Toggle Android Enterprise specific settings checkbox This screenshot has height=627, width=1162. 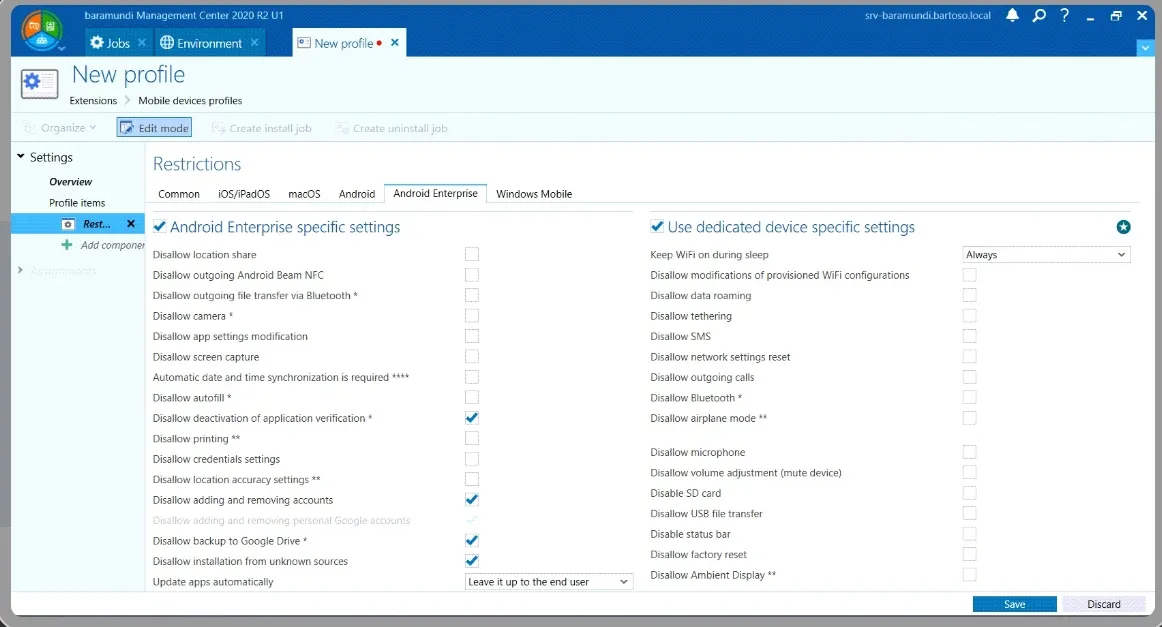coord(159,227)
